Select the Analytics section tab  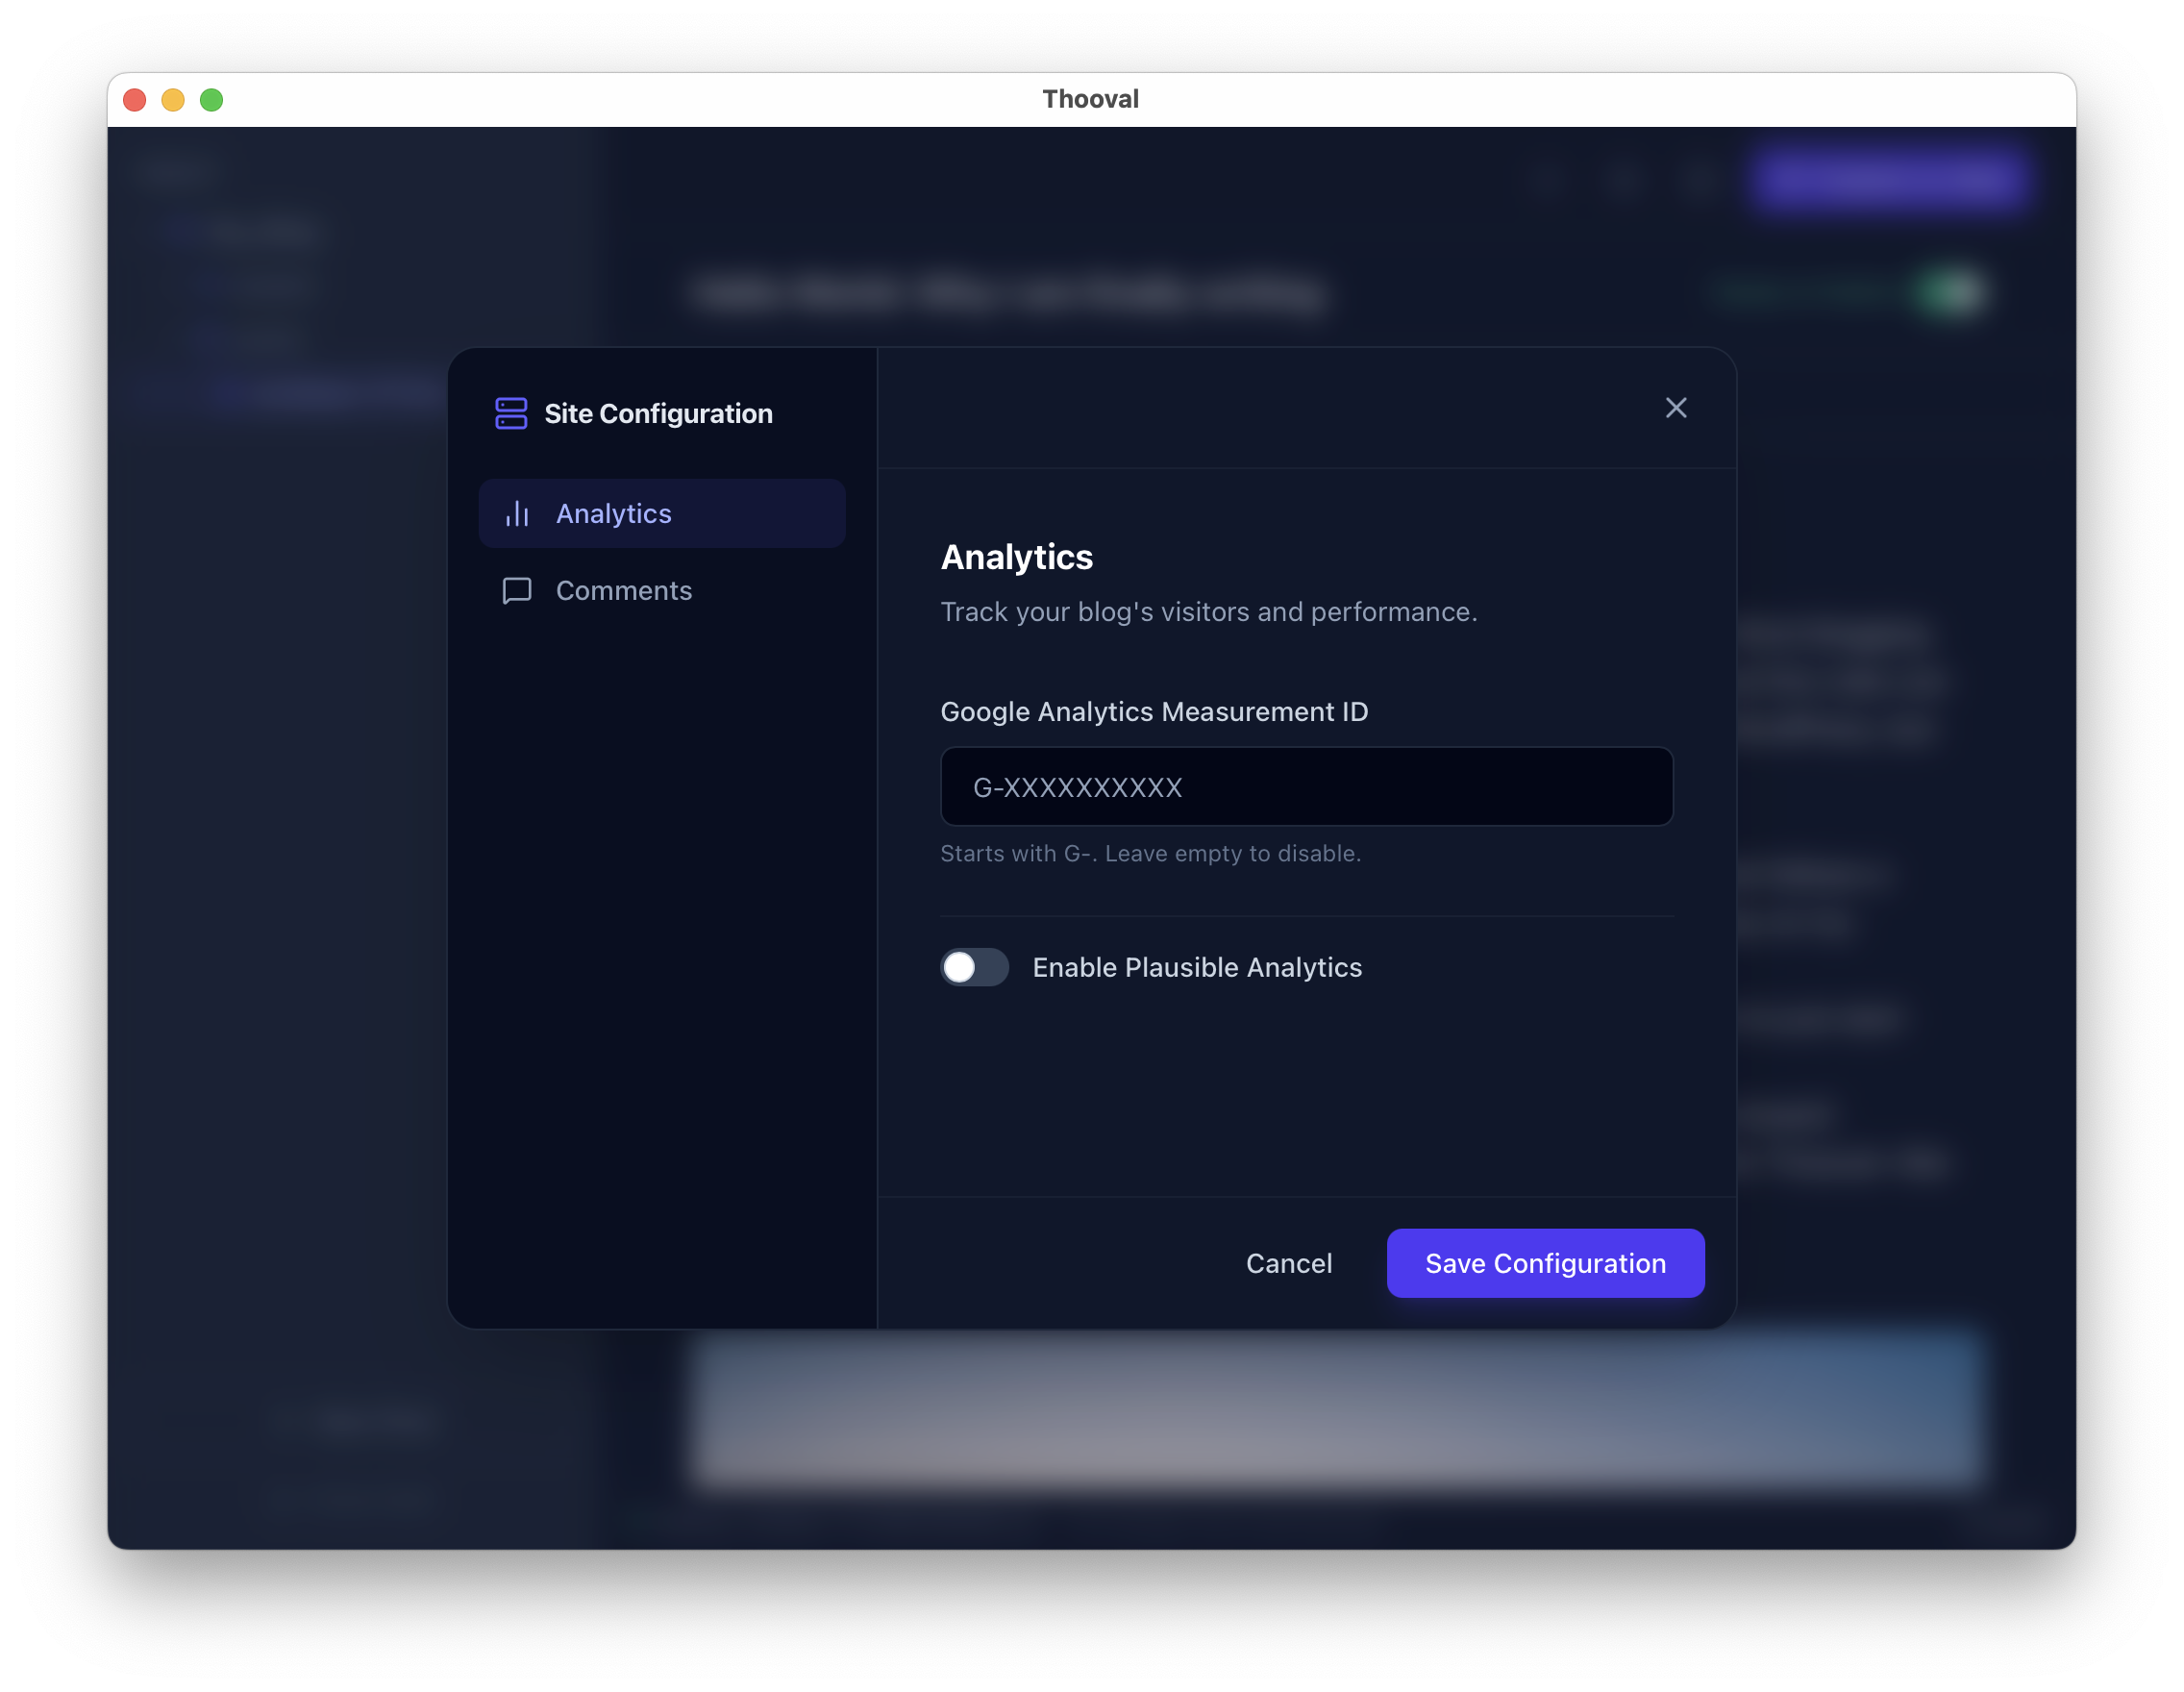pos(662,513)
